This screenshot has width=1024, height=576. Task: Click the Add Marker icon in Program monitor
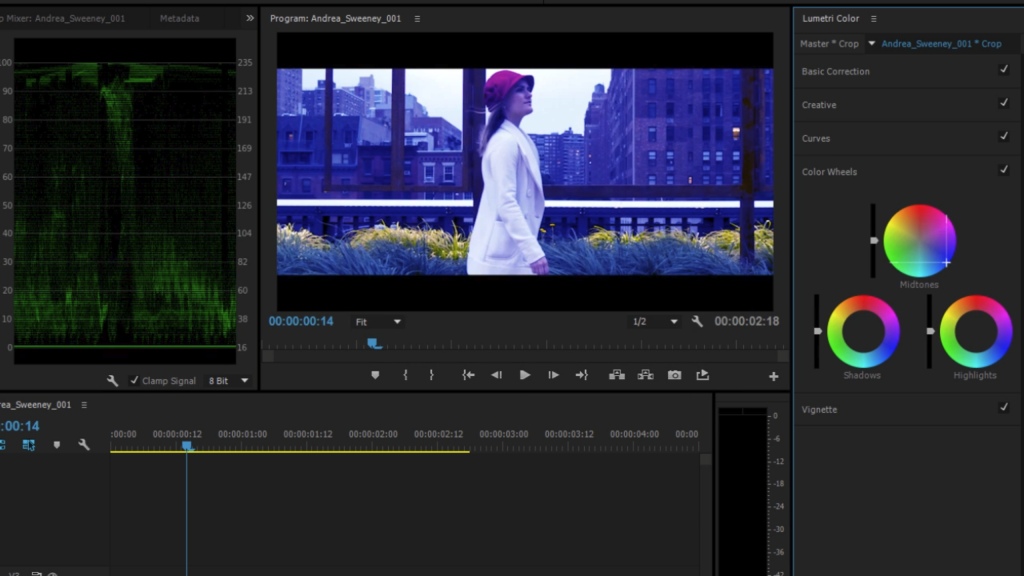[x=375, y=375]
